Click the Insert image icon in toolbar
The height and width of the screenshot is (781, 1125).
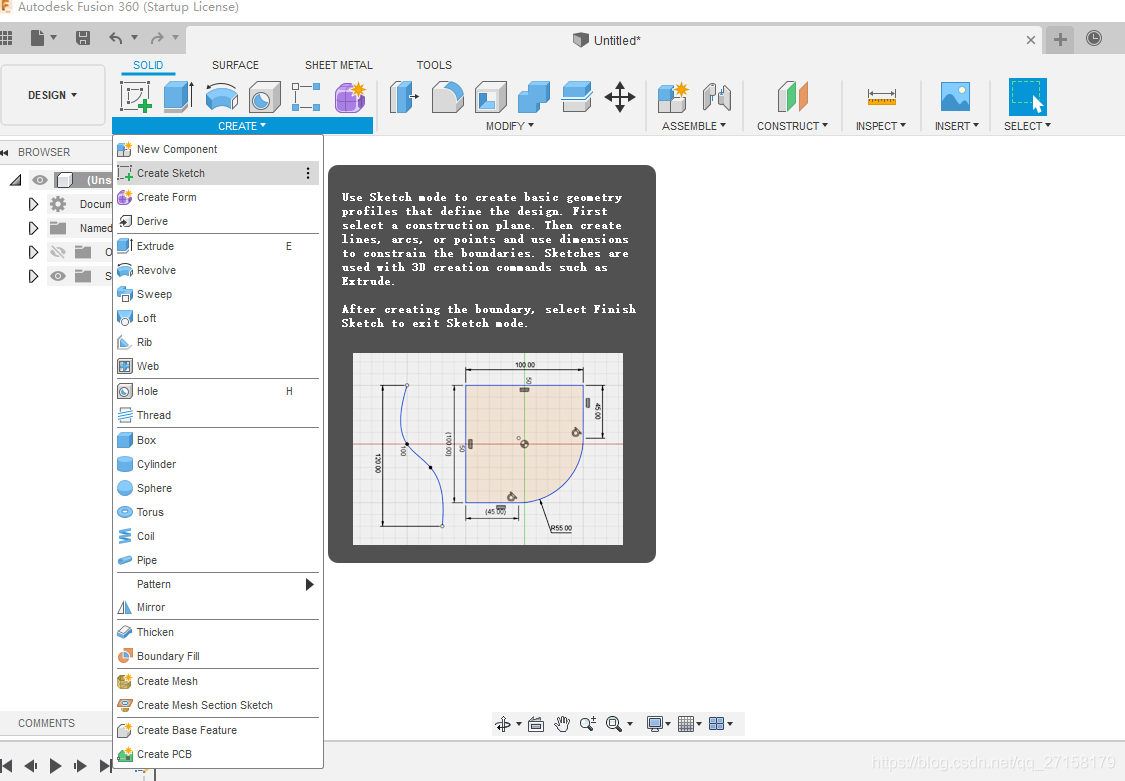coord(955,97)
